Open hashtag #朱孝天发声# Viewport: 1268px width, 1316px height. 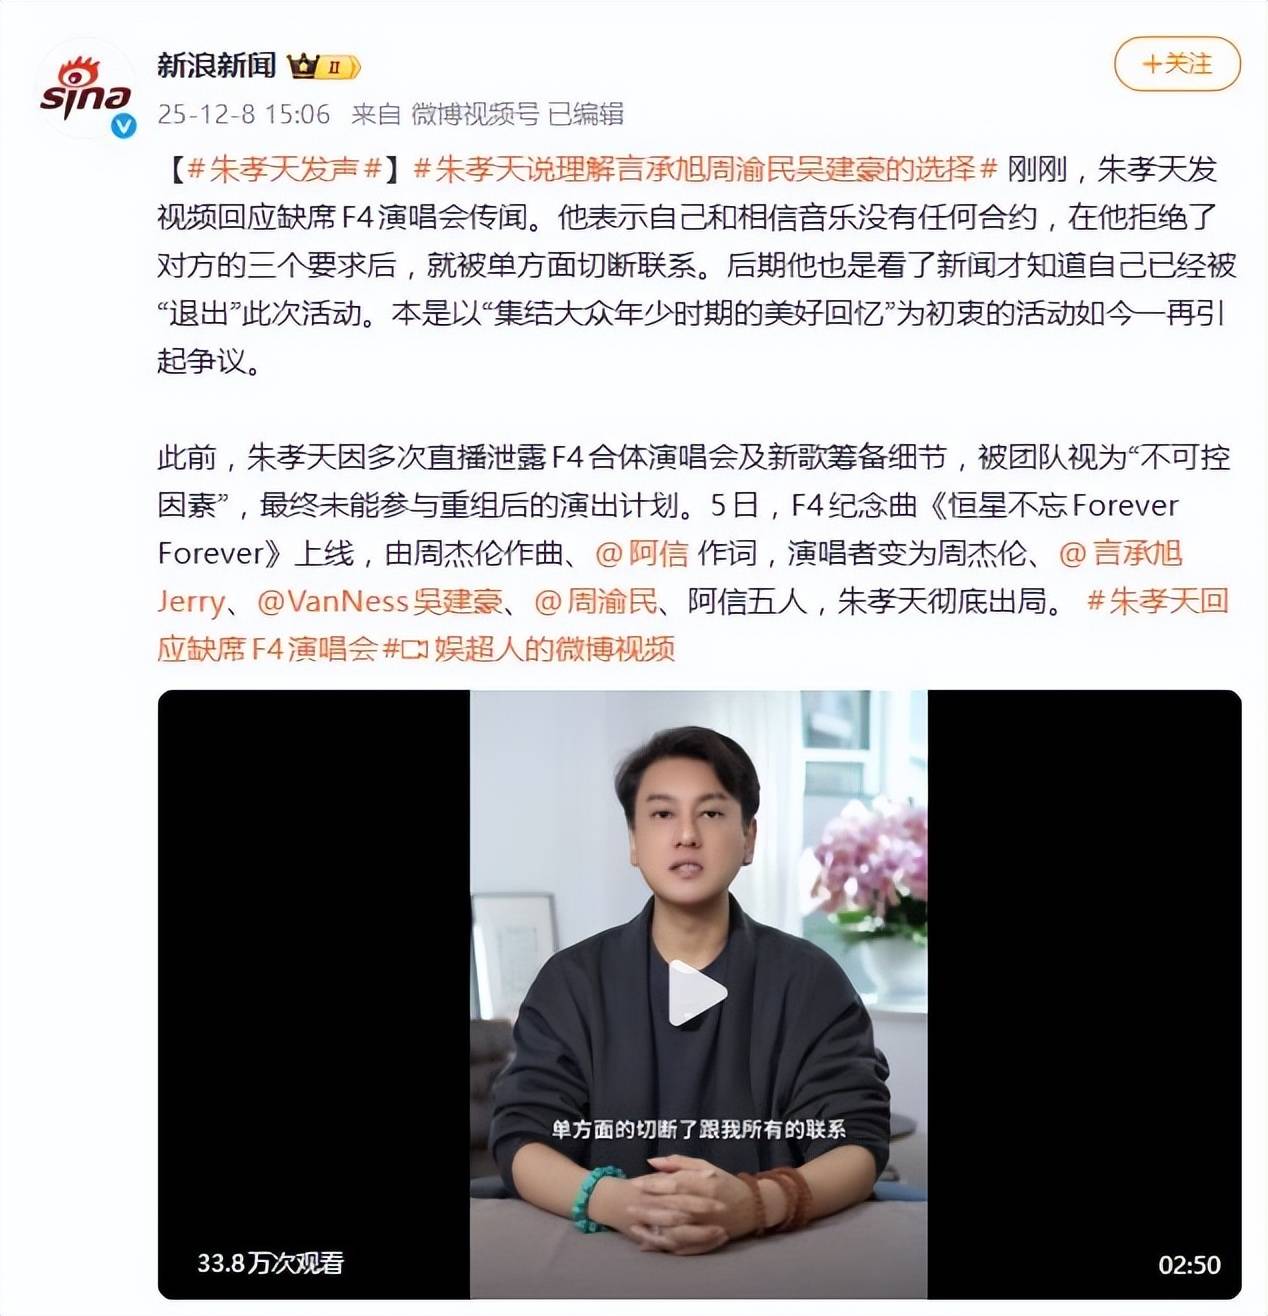point(285,169)
